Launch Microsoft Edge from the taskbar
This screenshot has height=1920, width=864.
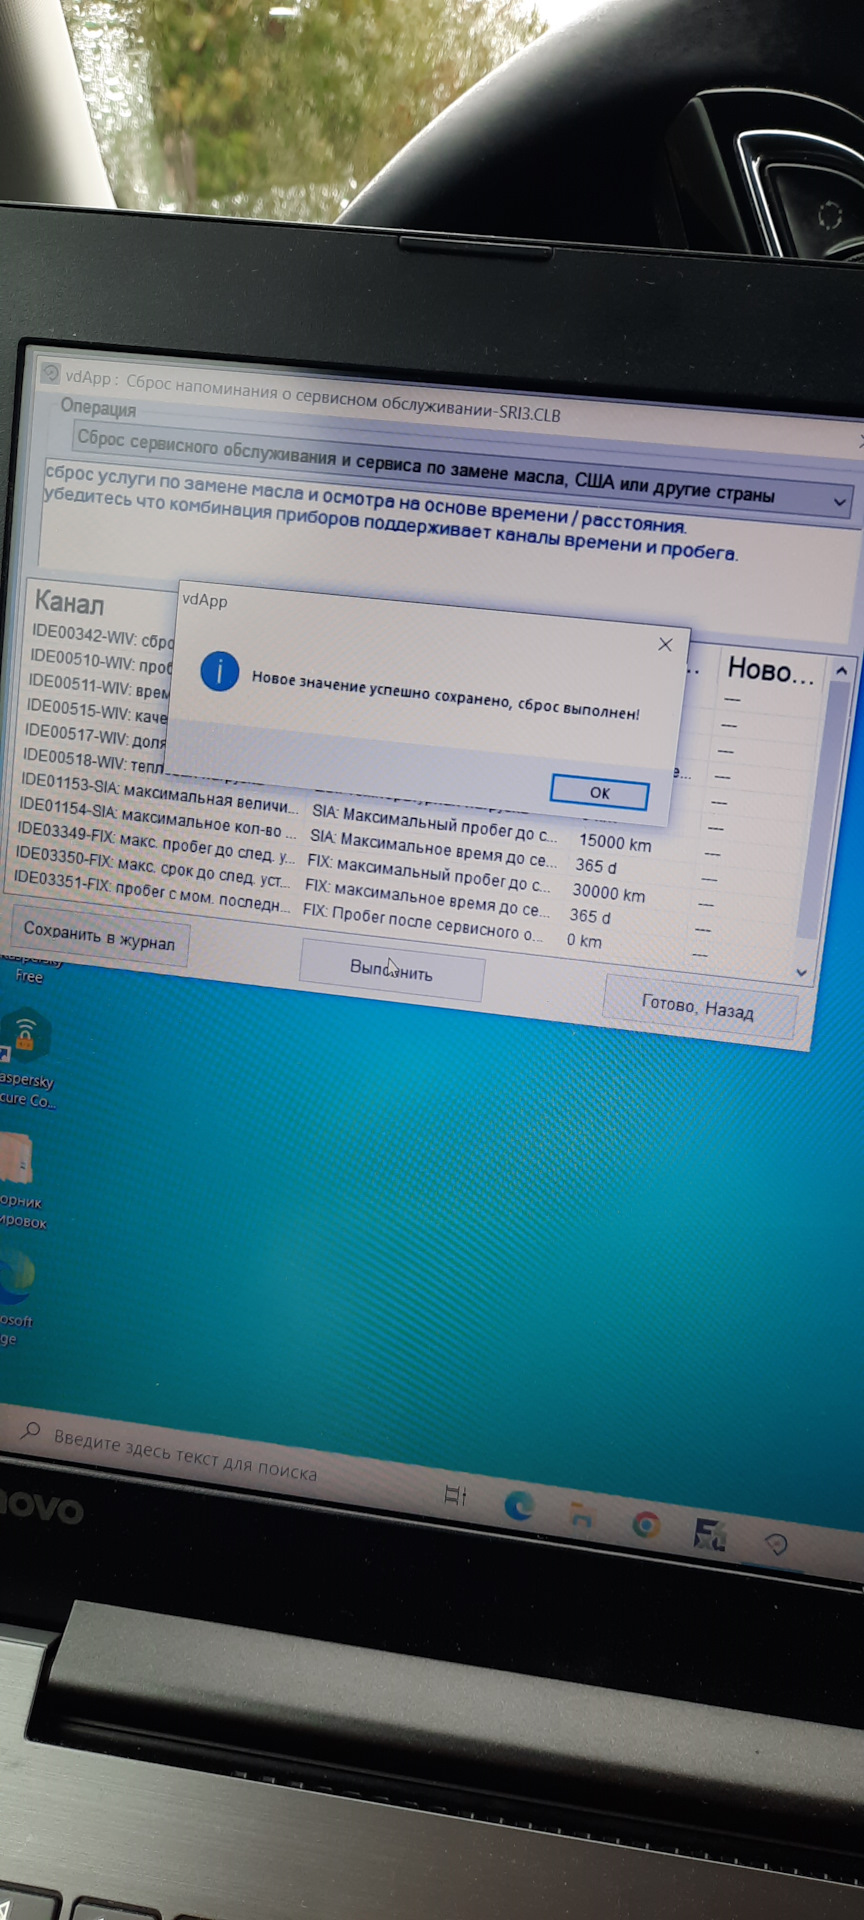[518, 1505]
